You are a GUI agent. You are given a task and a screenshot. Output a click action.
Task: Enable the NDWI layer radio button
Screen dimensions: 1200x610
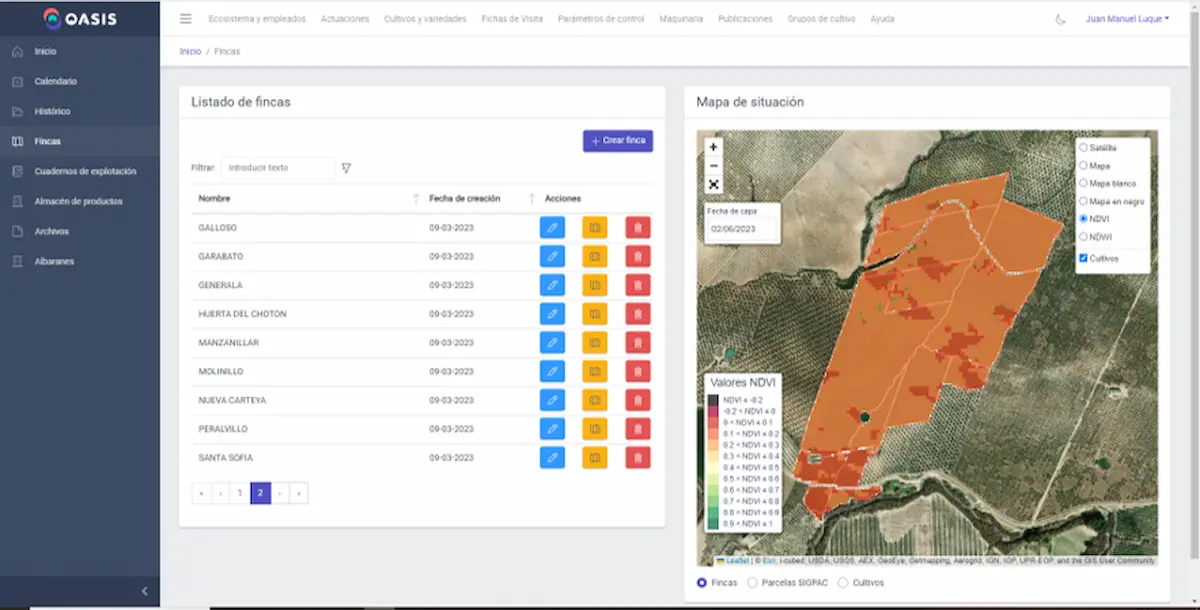pos(1084,237)
